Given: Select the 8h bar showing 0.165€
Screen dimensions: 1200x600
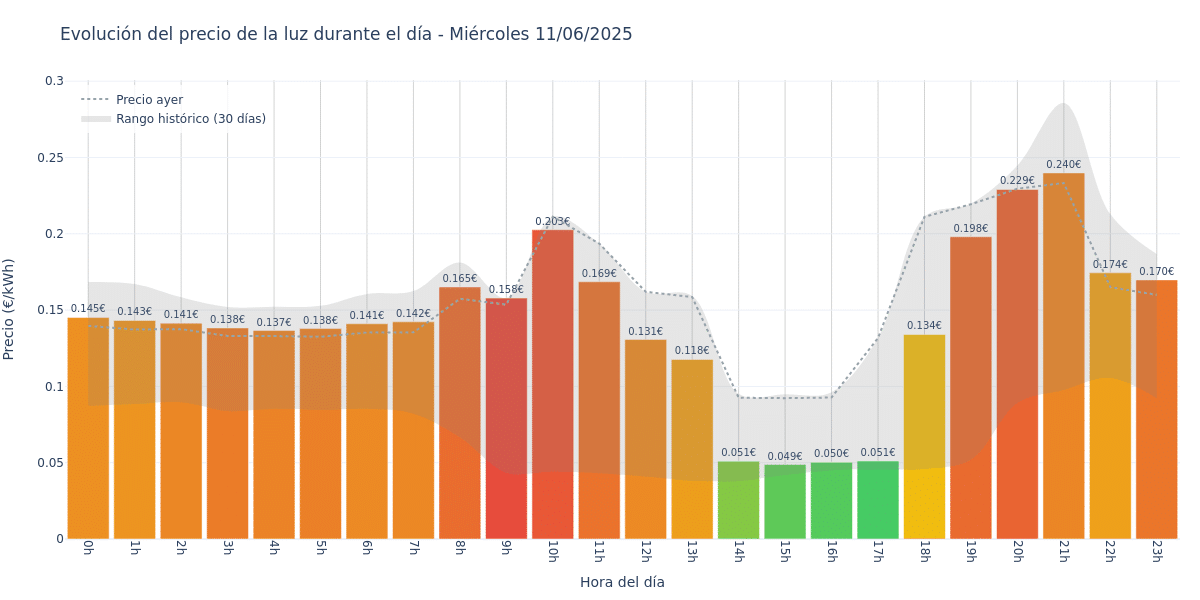Looking at the screenshot, I should pos(460,413).
